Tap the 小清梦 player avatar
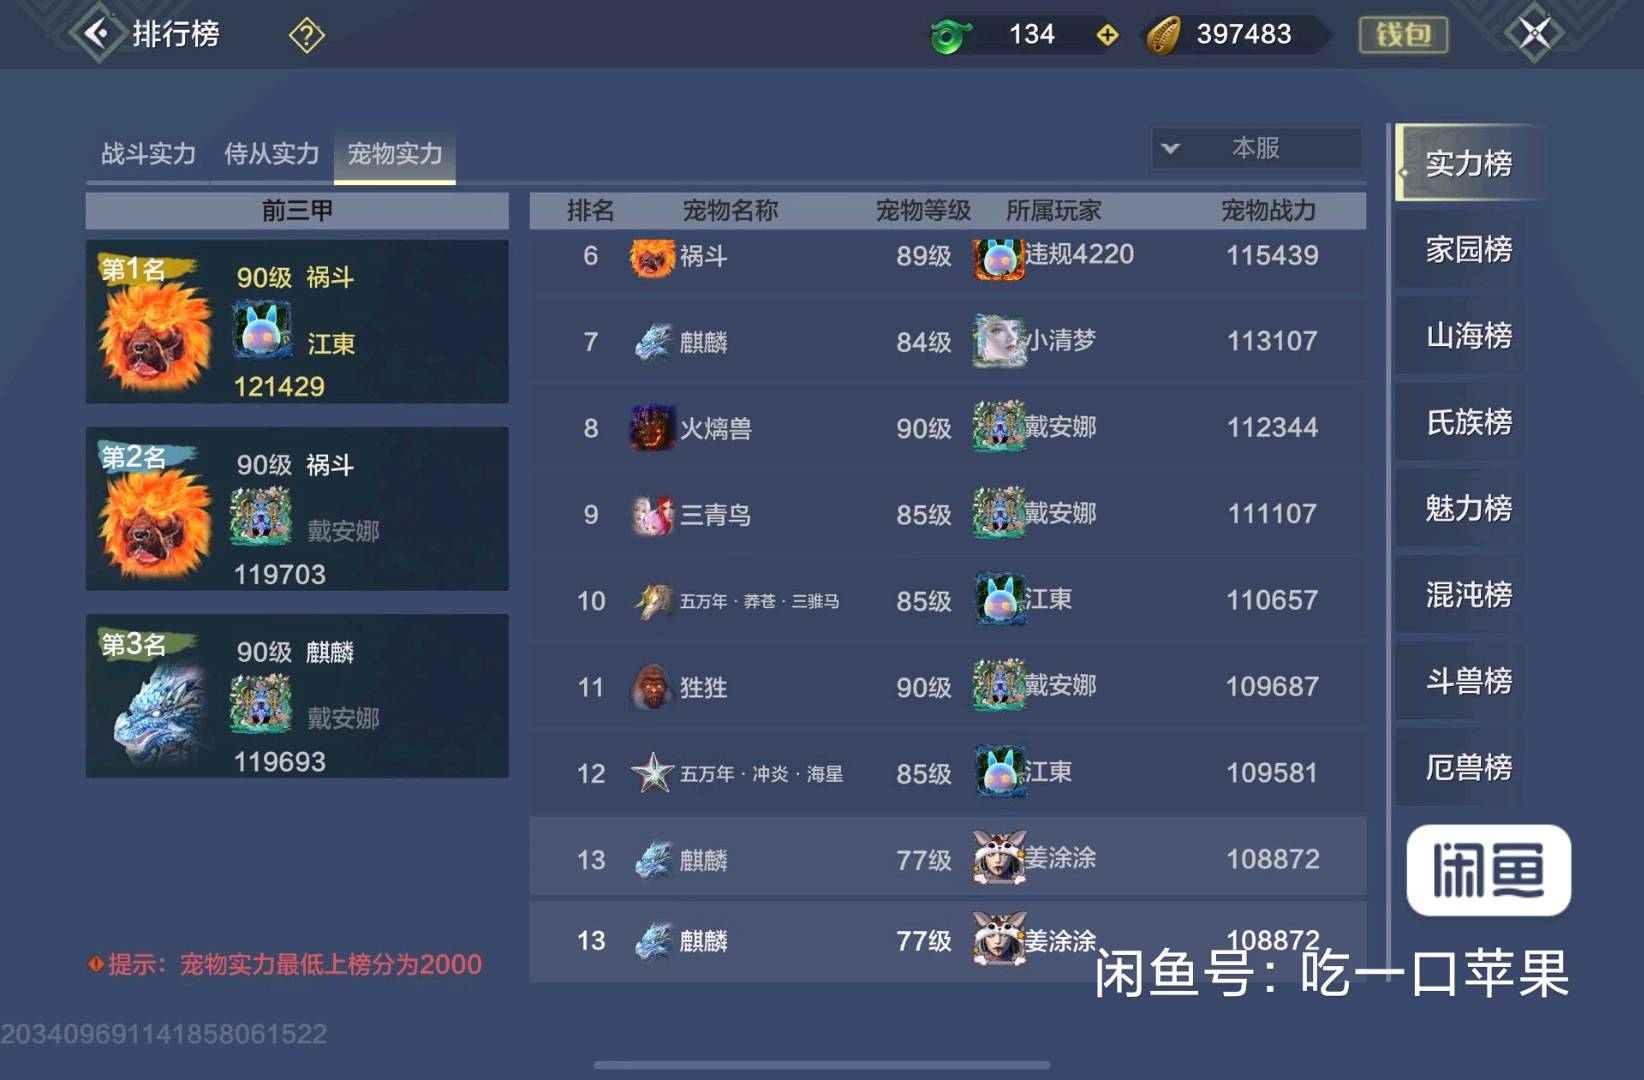Screen dimensions: 1644x1080 (x=998, y=340)
